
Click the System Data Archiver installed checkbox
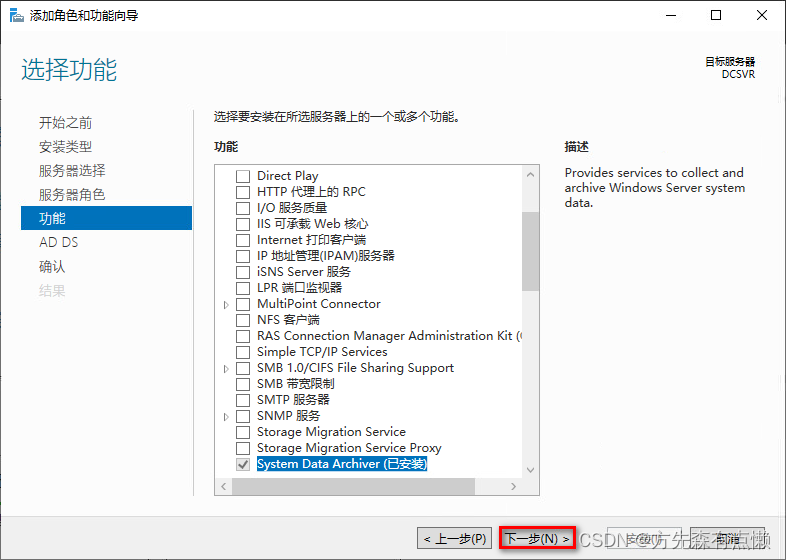point(243,464)
